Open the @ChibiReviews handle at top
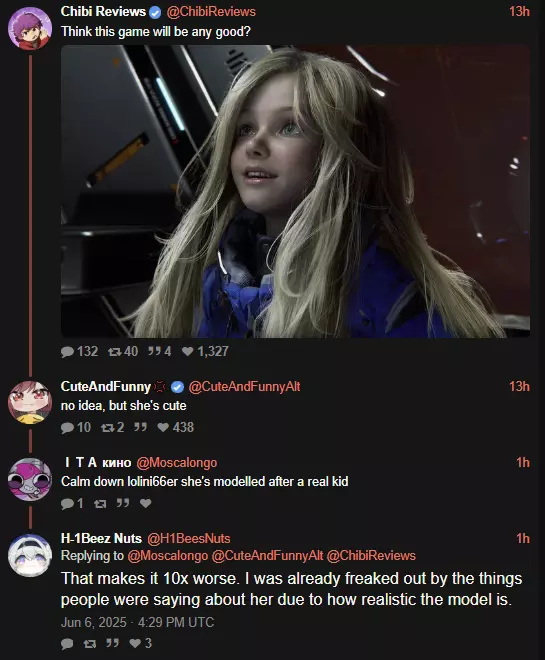This screenshot has height=660, width=545. 211,11
